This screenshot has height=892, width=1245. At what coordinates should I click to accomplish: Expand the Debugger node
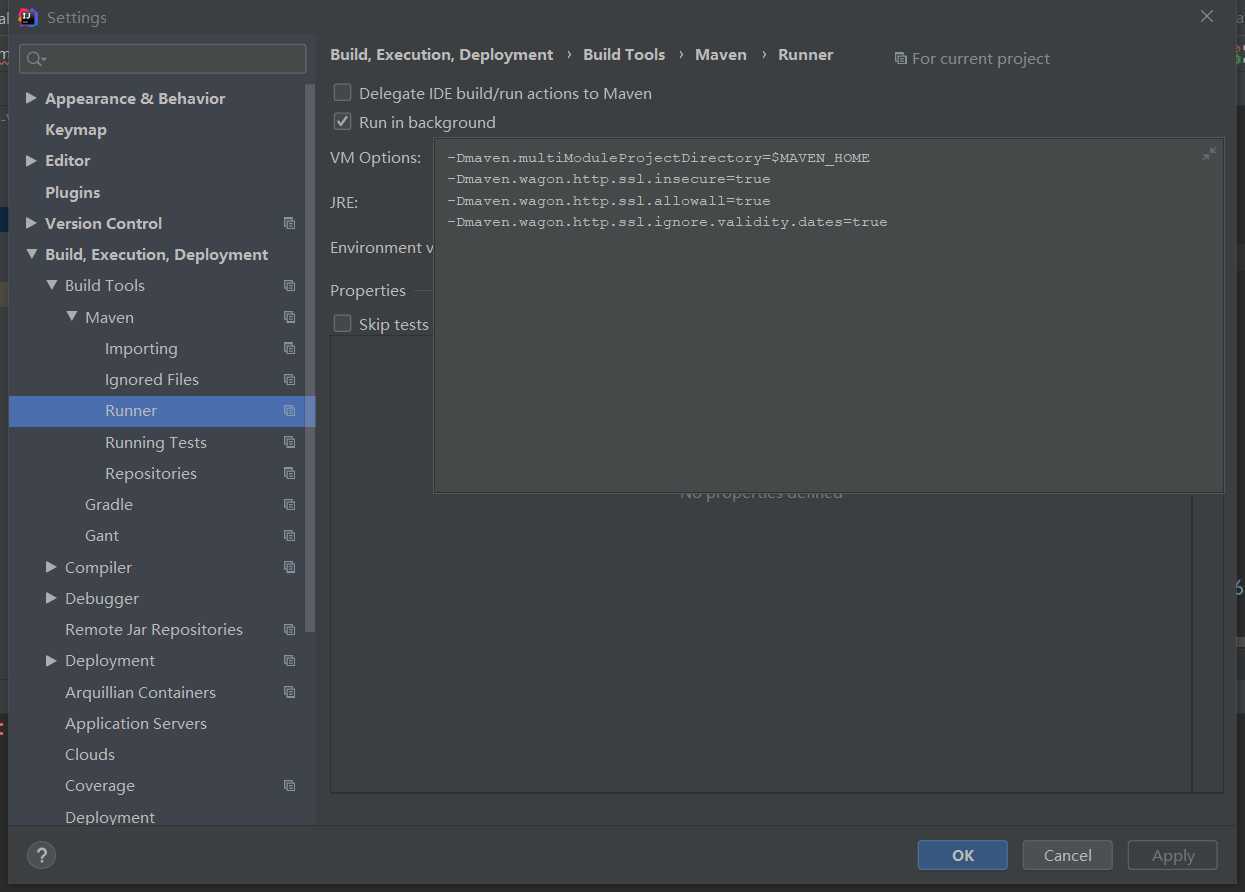click(x=51, y=598)
